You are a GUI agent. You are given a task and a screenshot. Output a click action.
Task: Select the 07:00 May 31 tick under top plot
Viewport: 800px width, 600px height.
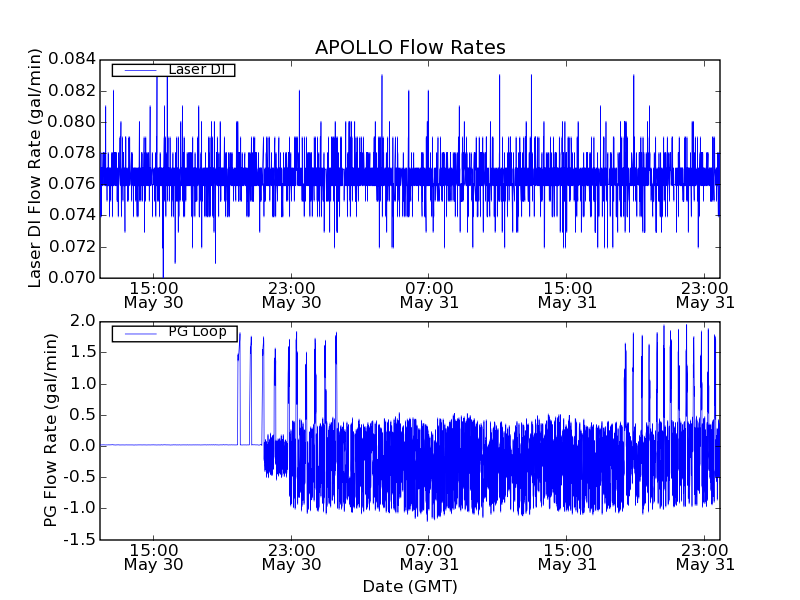pos(429,294)
